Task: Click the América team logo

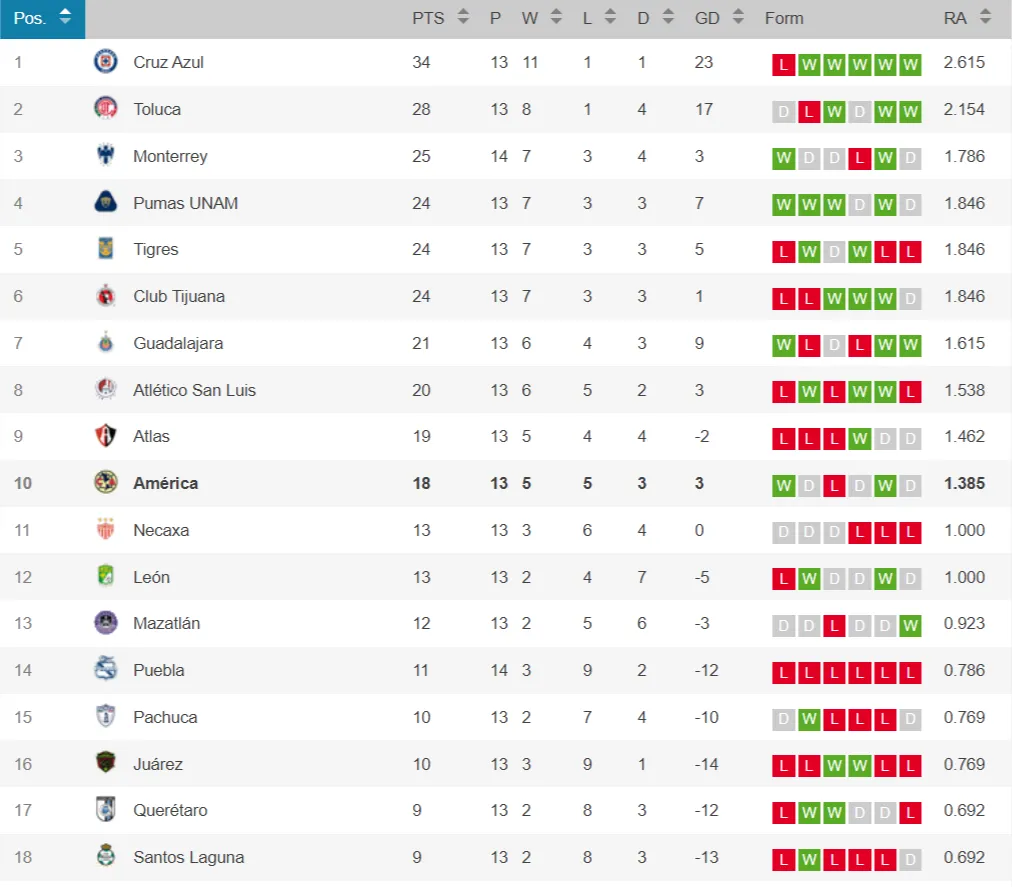Action: pyautogui.click(x=105, y=483)
